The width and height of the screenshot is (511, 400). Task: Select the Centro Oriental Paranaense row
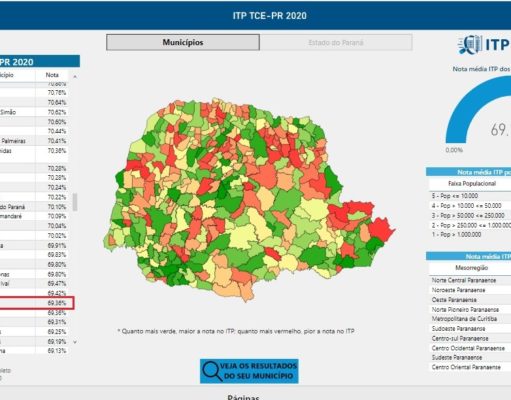click(x=470, y=367)
